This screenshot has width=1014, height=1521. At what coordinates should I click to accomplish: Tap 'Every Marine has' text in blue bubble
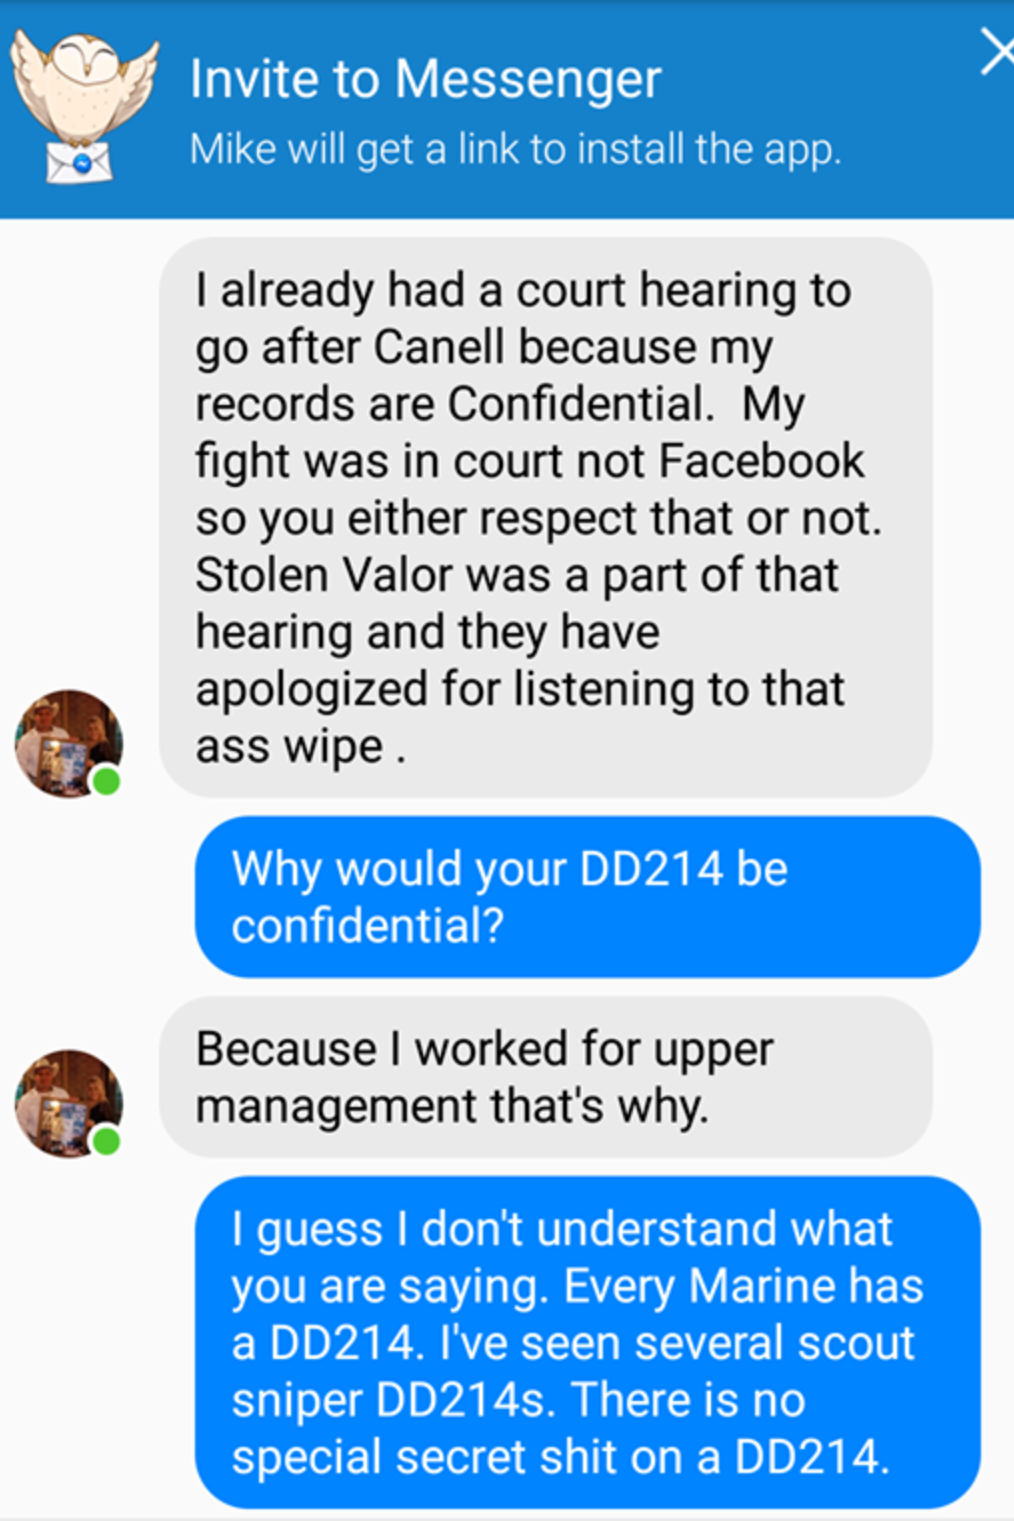[743, 1286]
